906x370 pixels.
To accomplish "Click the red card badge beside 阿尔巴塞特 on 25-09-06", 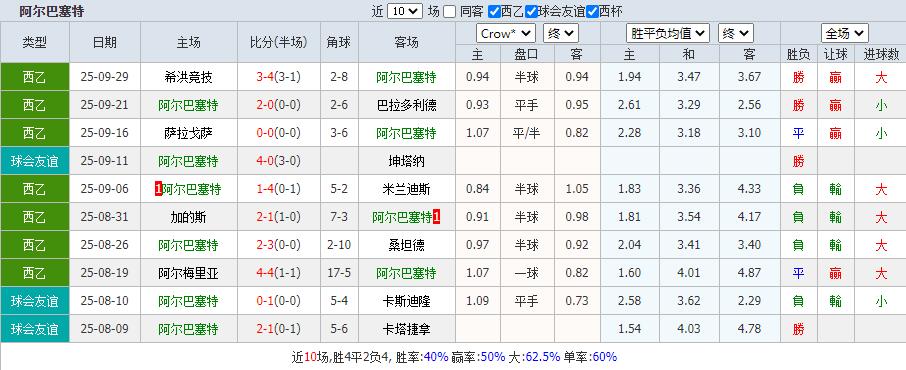I will point(158,189).
